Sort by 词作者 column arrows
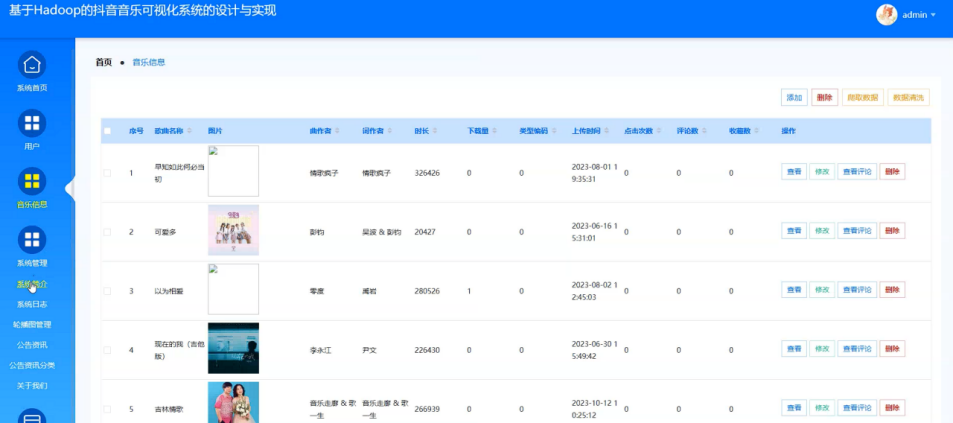 click(x=389, y=131)
